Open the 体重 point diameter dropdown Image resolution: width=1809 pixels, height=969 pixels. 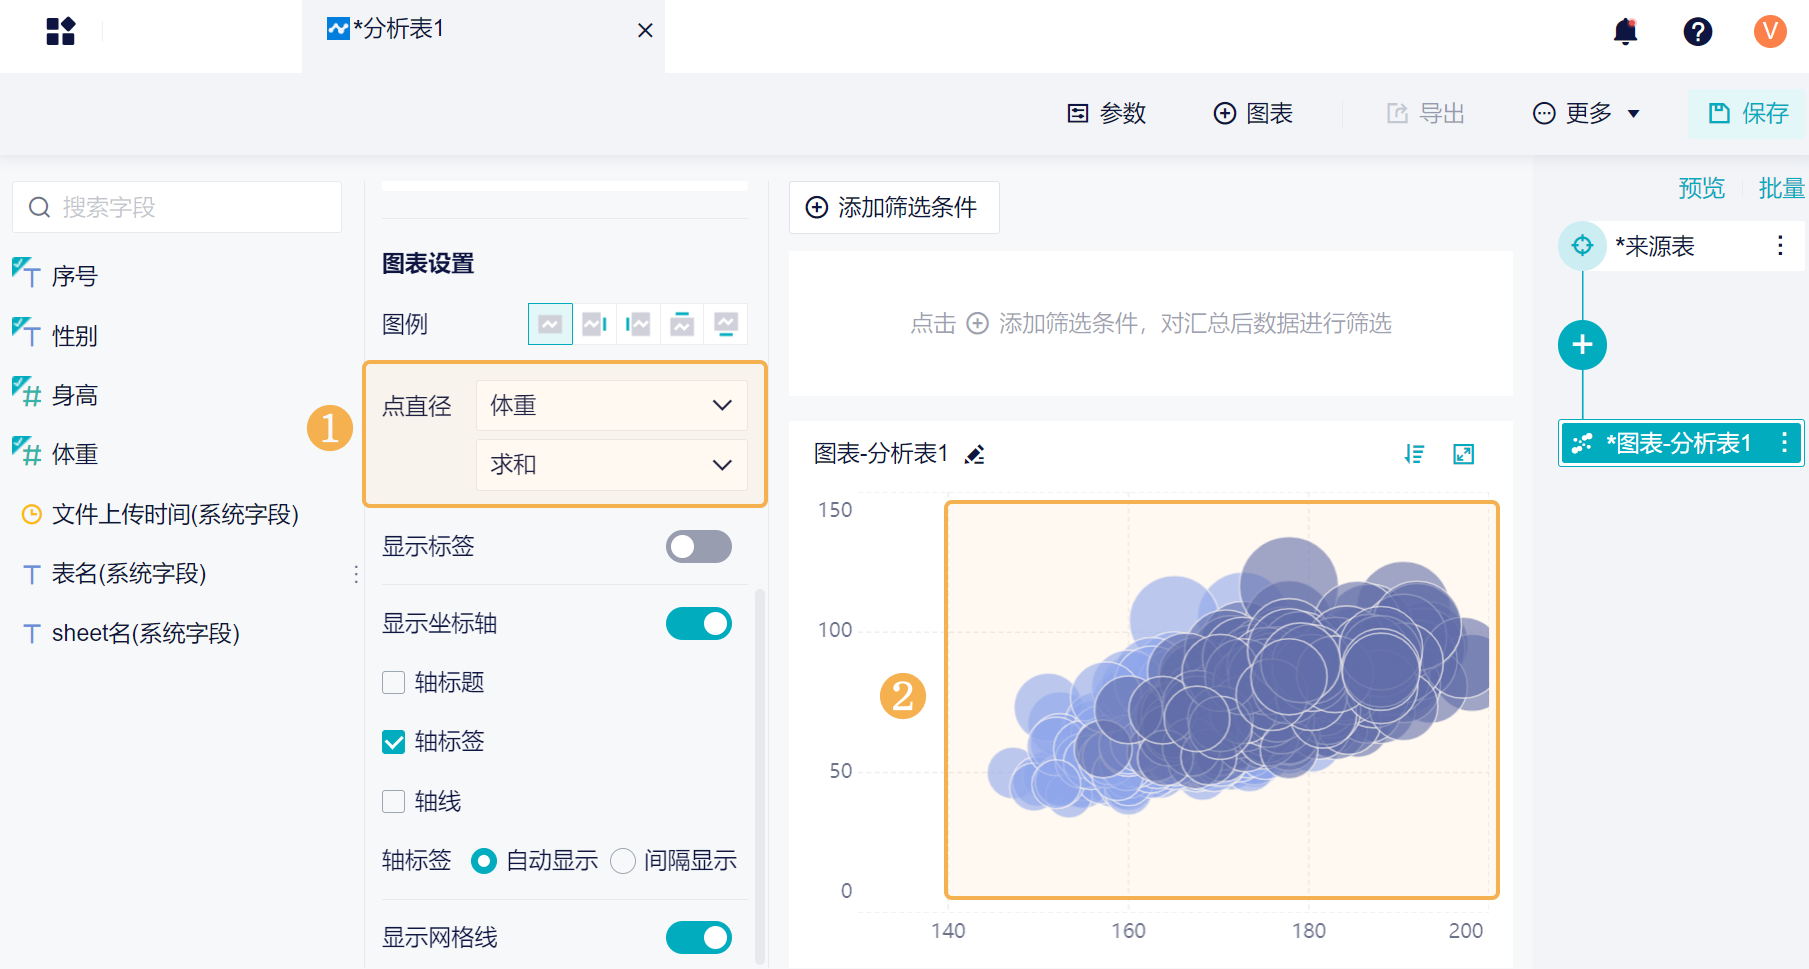click(611, 405)
